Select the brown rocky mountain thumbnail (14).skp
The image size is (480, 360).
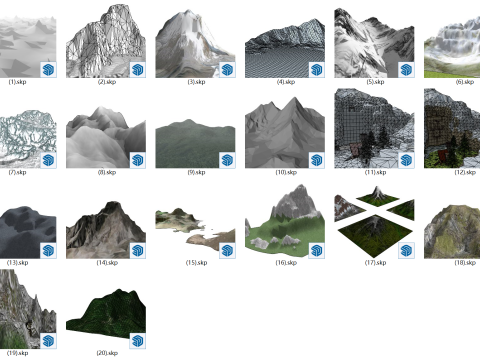106,230
